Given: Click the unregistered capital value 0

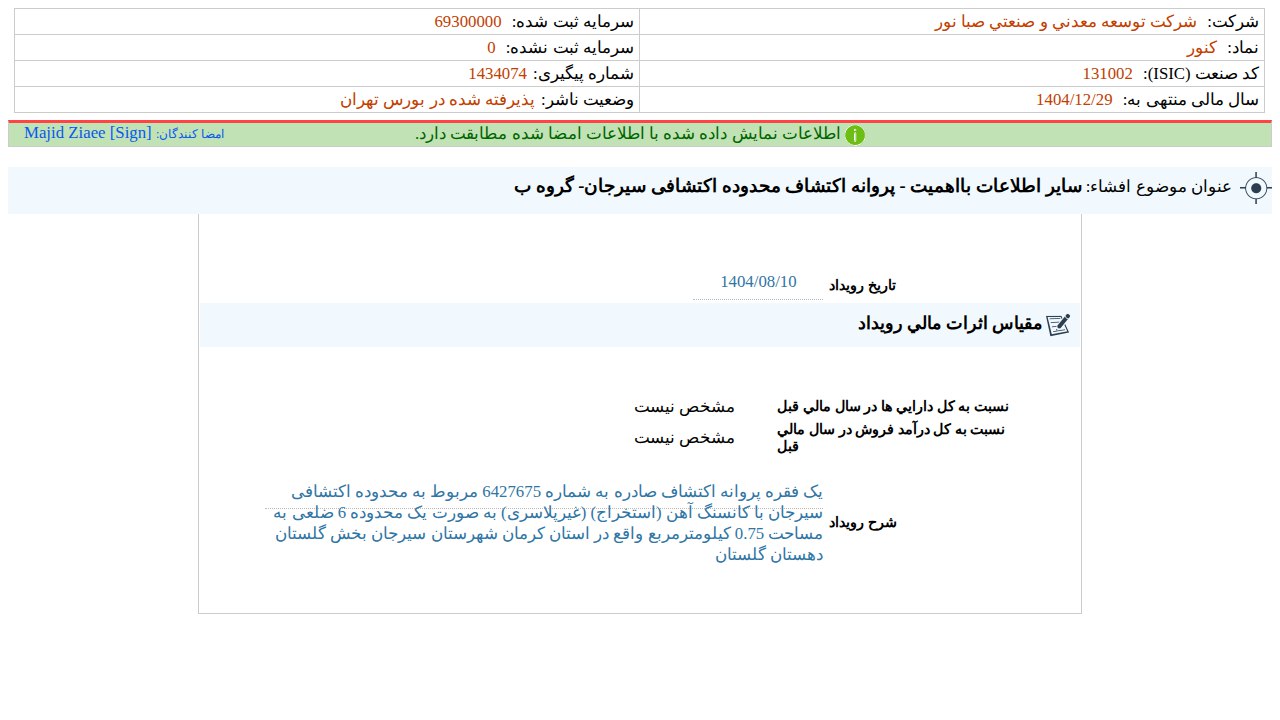Looking at the screenshot, I should click(x=491, y=48).
